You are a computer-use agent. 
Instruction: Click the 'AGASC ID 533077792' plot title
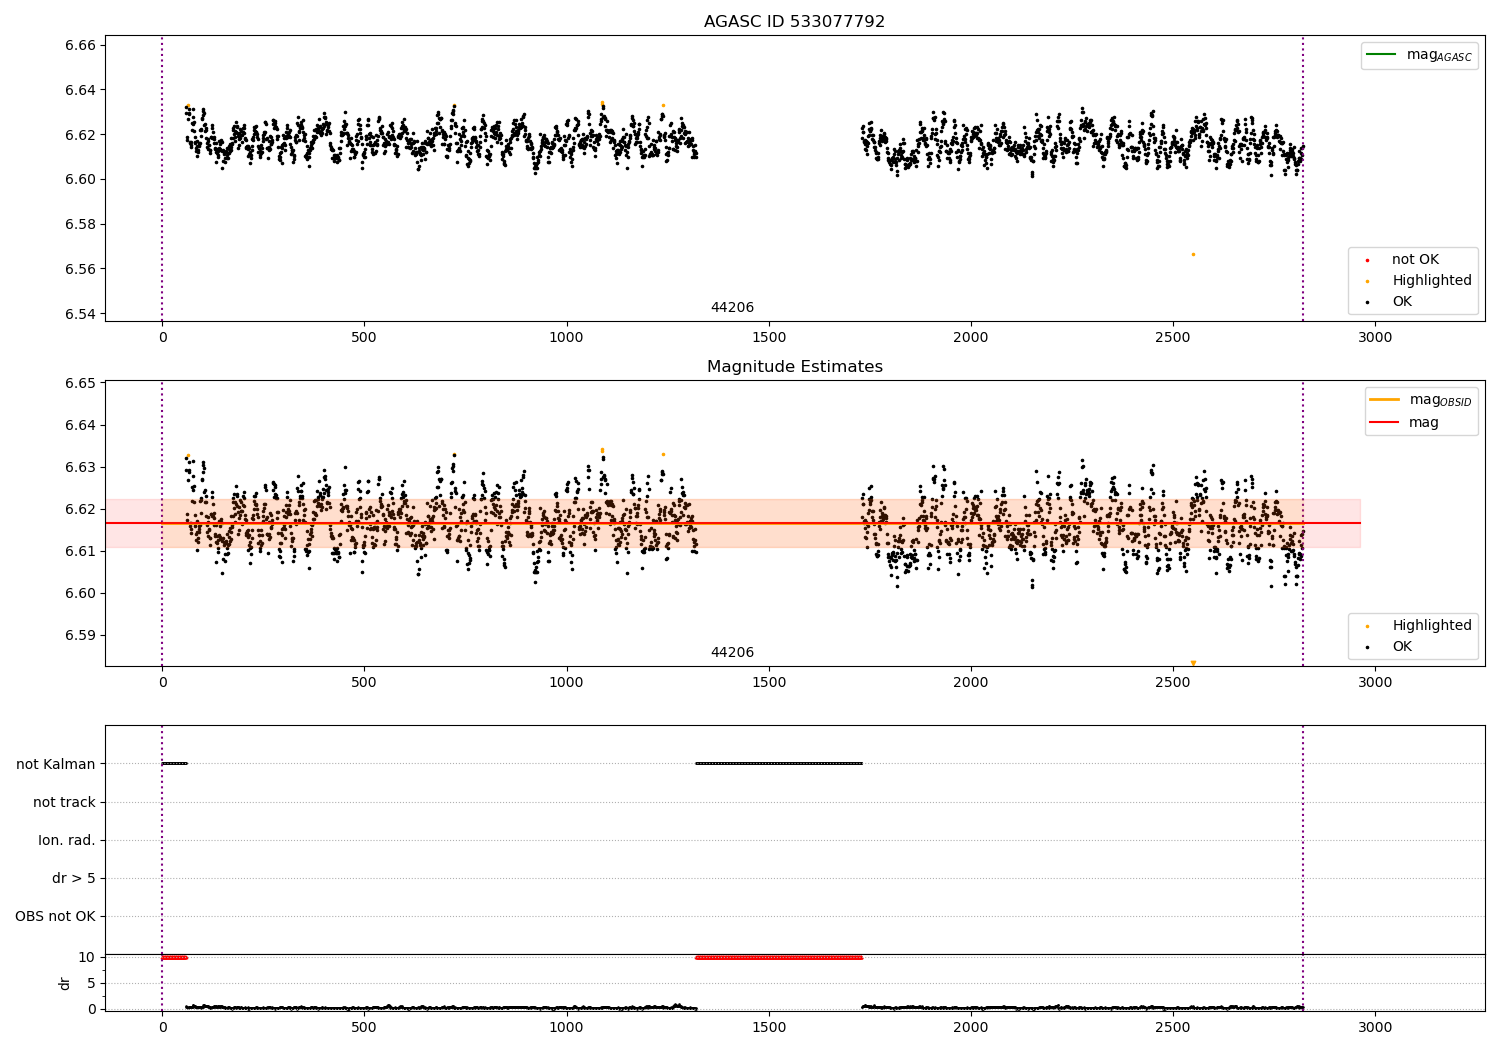pos(794,21)
